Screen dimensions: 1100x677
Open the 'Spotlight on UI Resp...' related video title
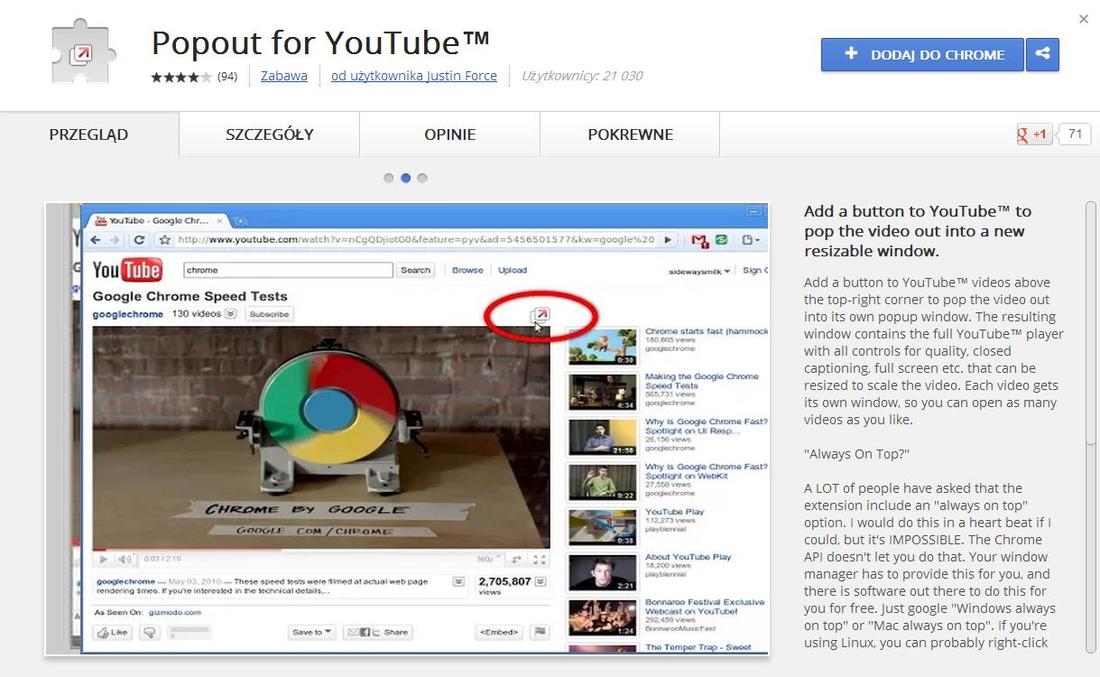coord(706,426)
